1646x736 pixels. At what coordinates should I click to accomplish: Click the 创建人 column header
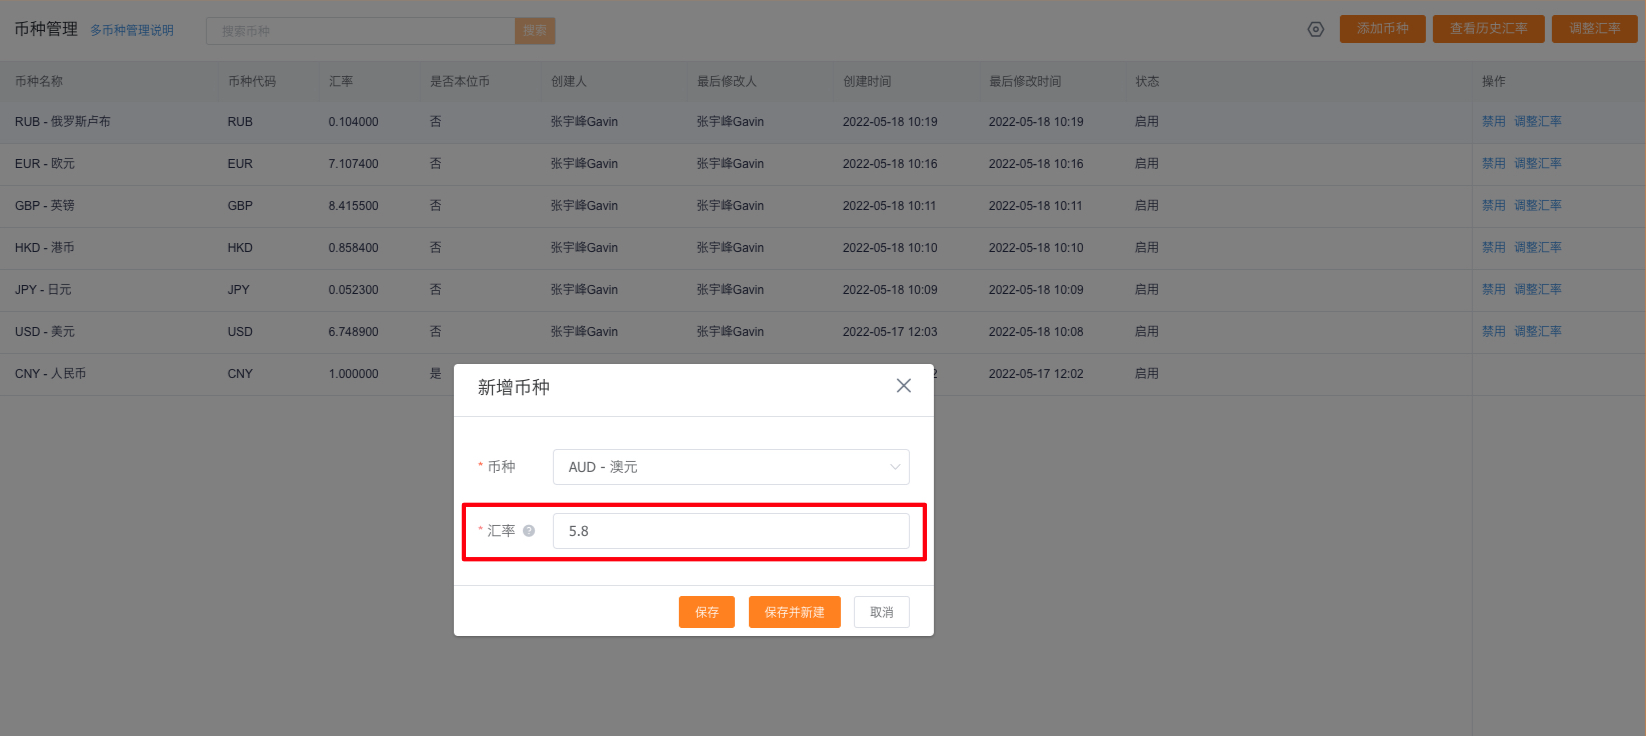tap(569, 82)
